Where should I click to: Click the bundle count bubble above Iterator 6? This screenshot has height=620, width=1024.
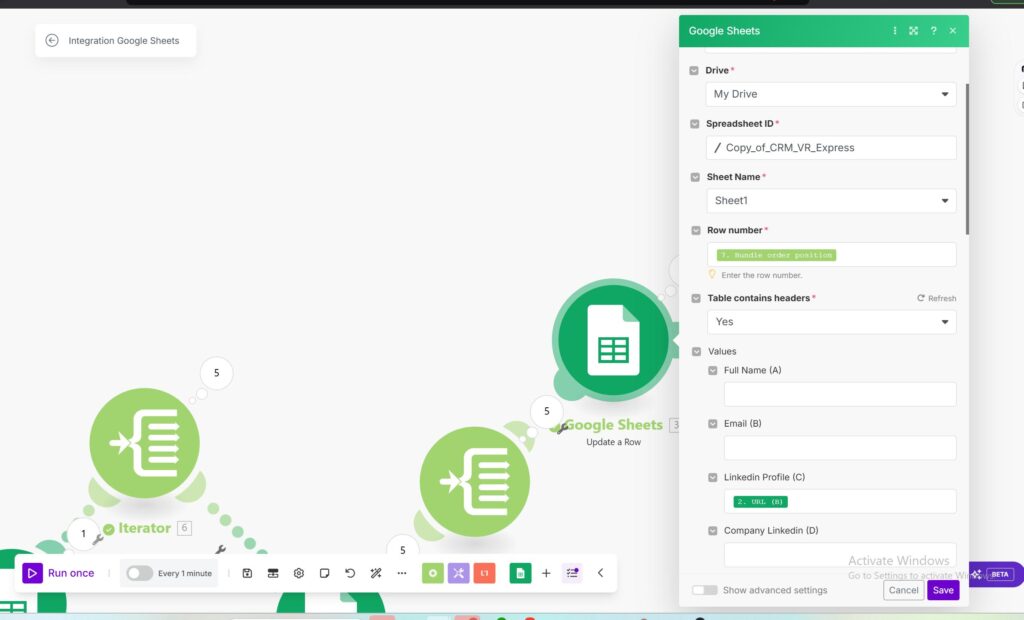click(x=216, y=373)
